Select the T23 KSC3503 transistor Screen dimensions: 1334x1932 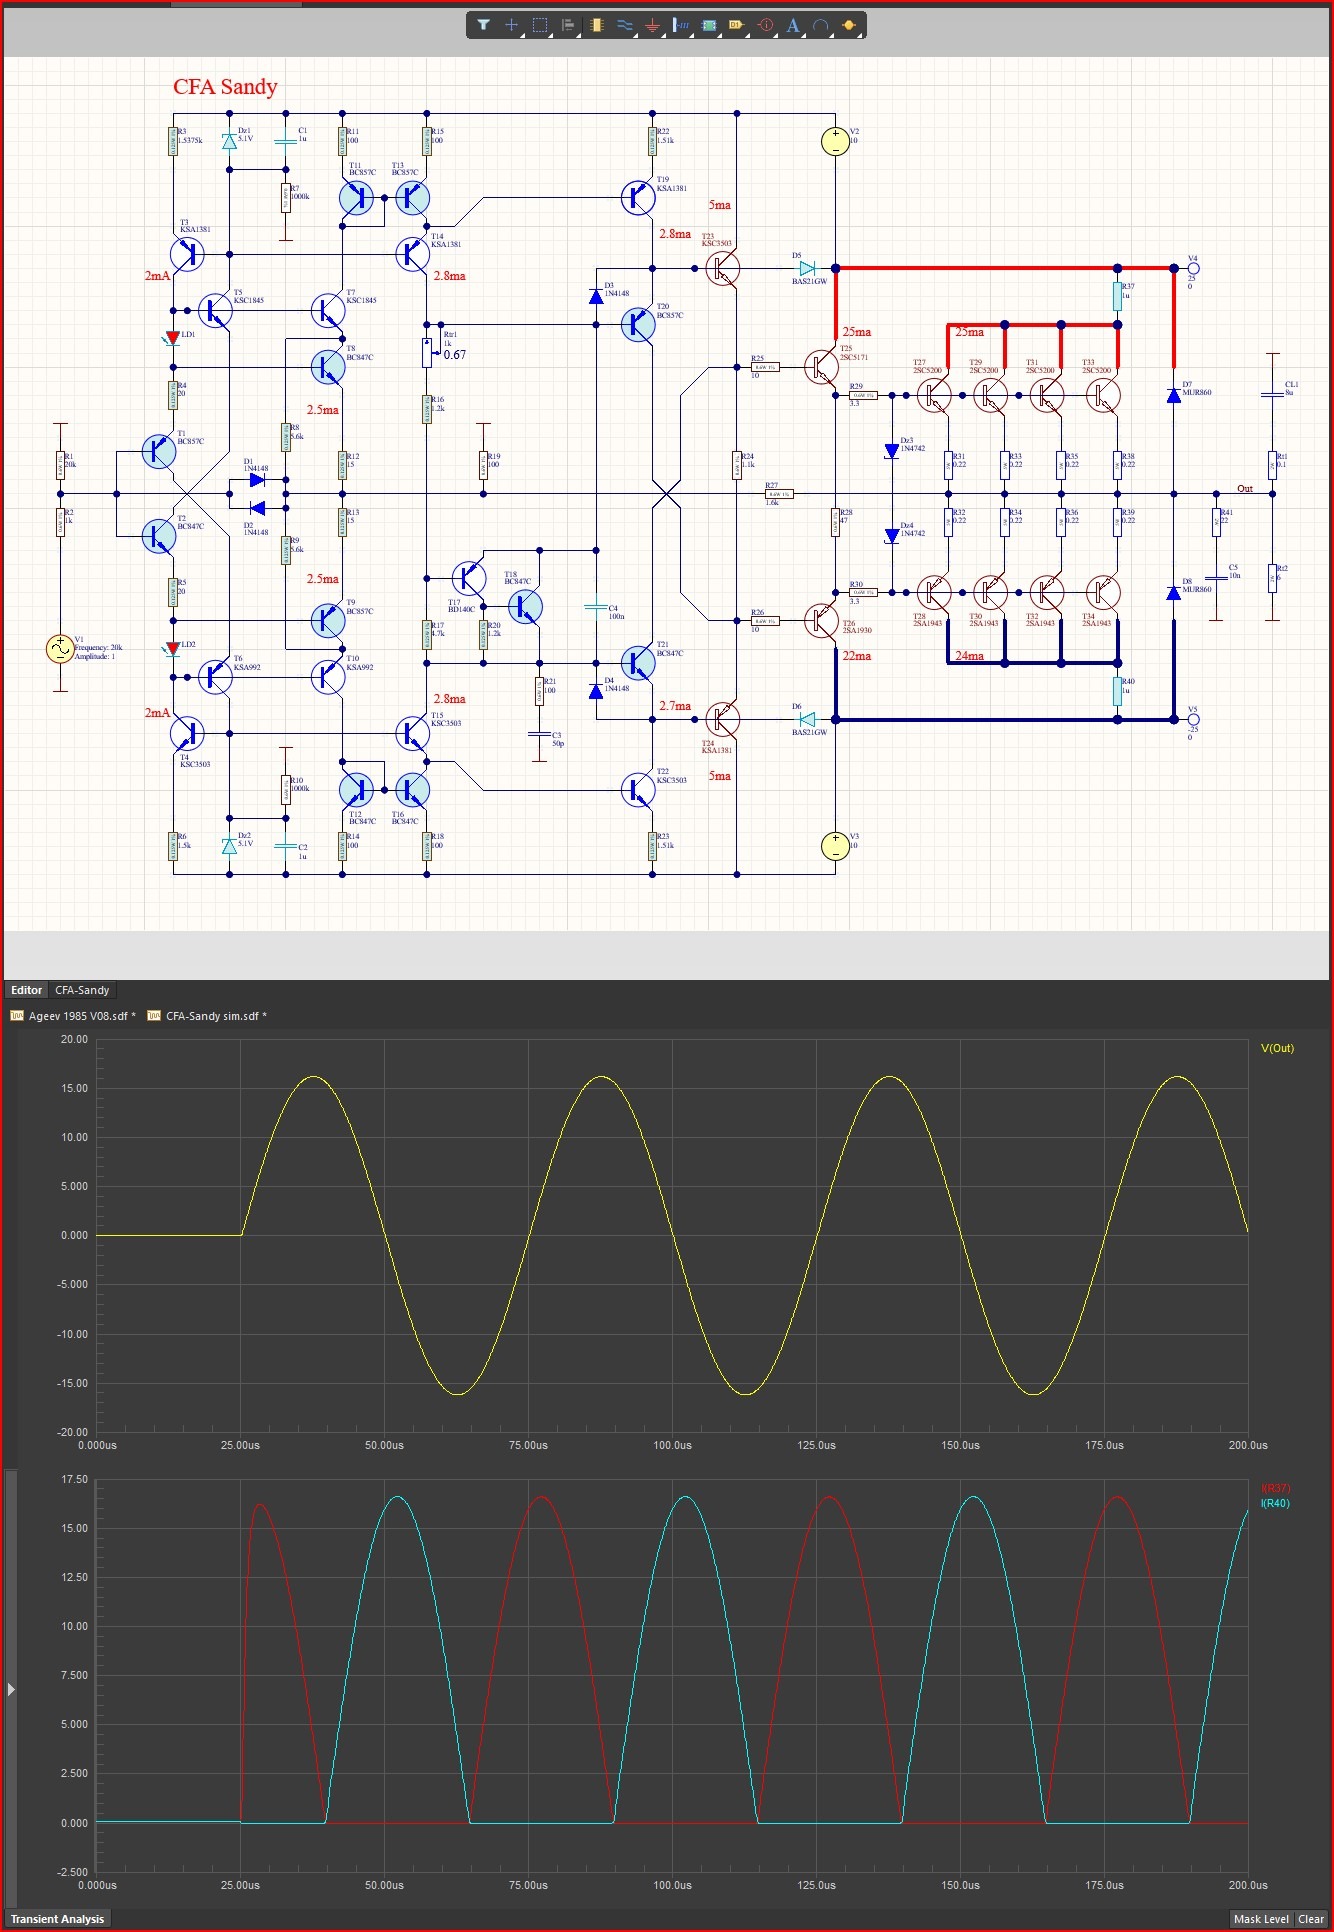tap(722, 268)
